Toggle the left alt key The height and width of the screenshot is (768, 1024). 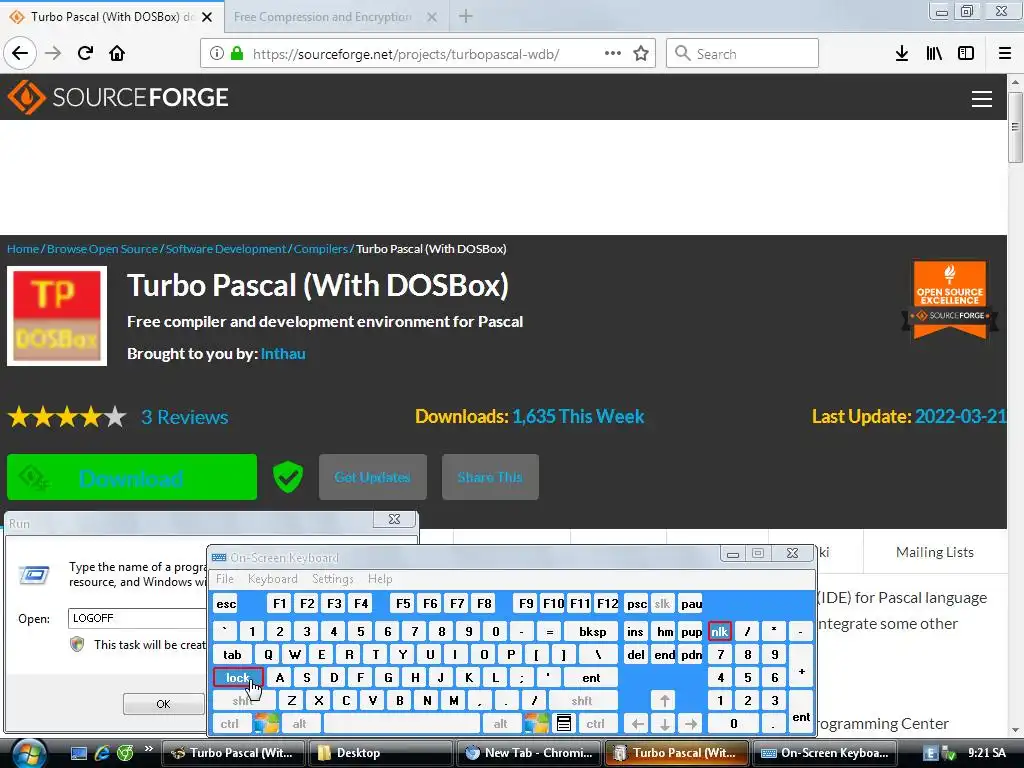pos(300,724)
